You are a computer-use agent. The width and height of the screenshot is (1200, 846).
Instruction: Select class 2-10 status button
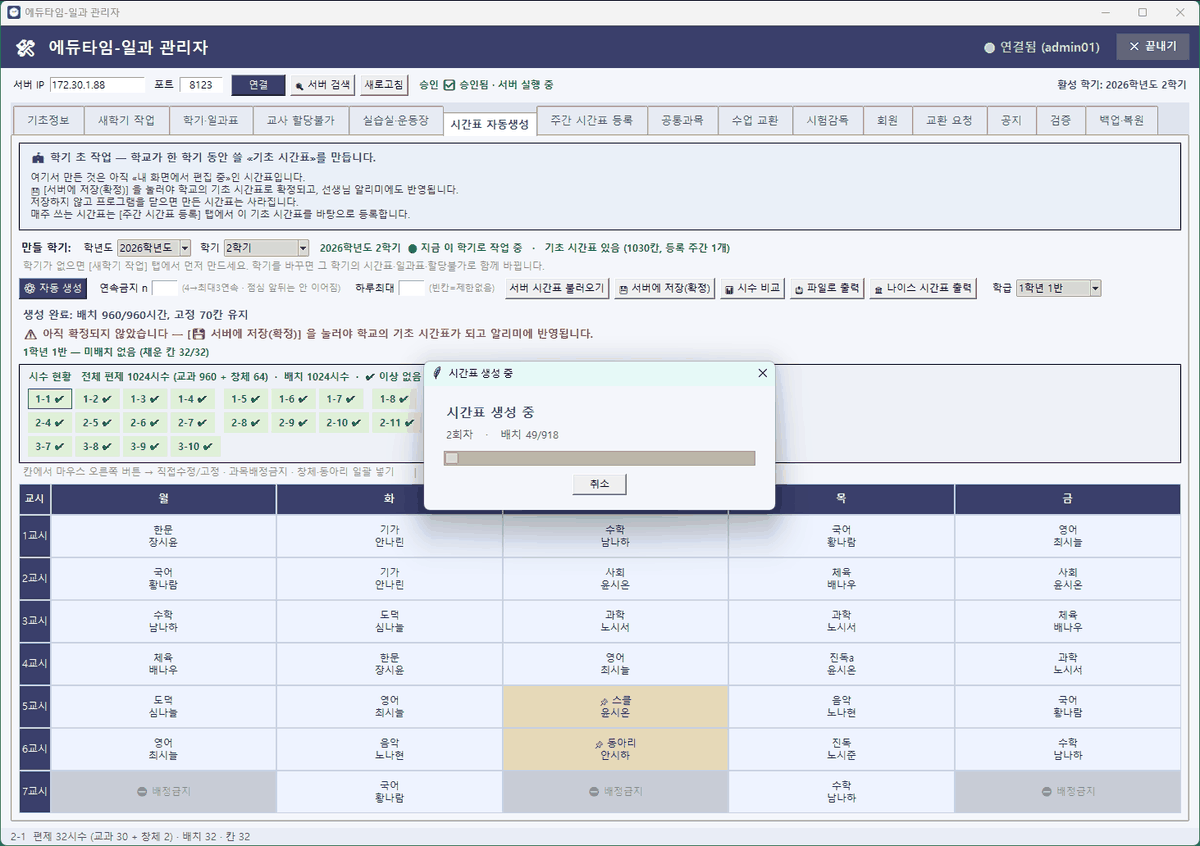tap(345, 423)
